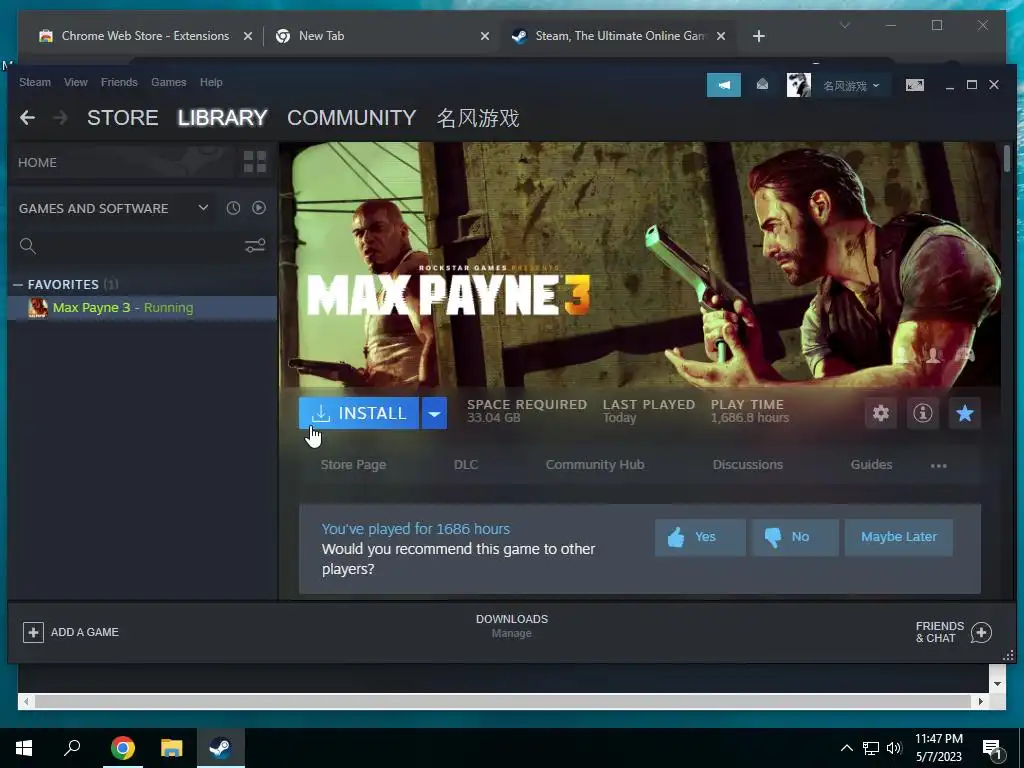This screenshot has width=1024, height=768.
Task: Open advanced library filter options icon
Action: click(255, 246)
